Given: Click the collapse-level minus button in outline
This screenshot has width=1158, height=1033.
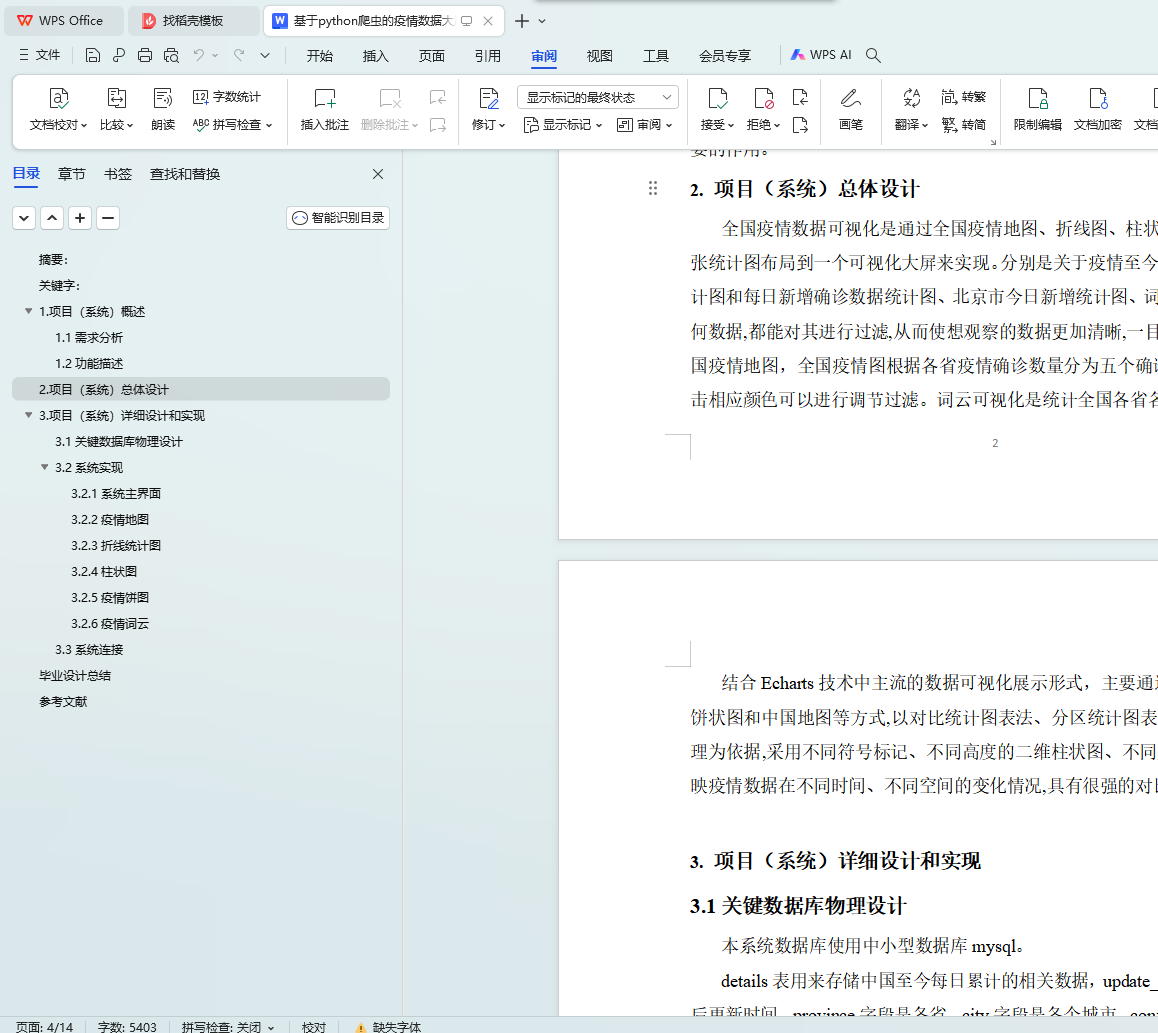Looking at the screenshot, I should 108,218.
